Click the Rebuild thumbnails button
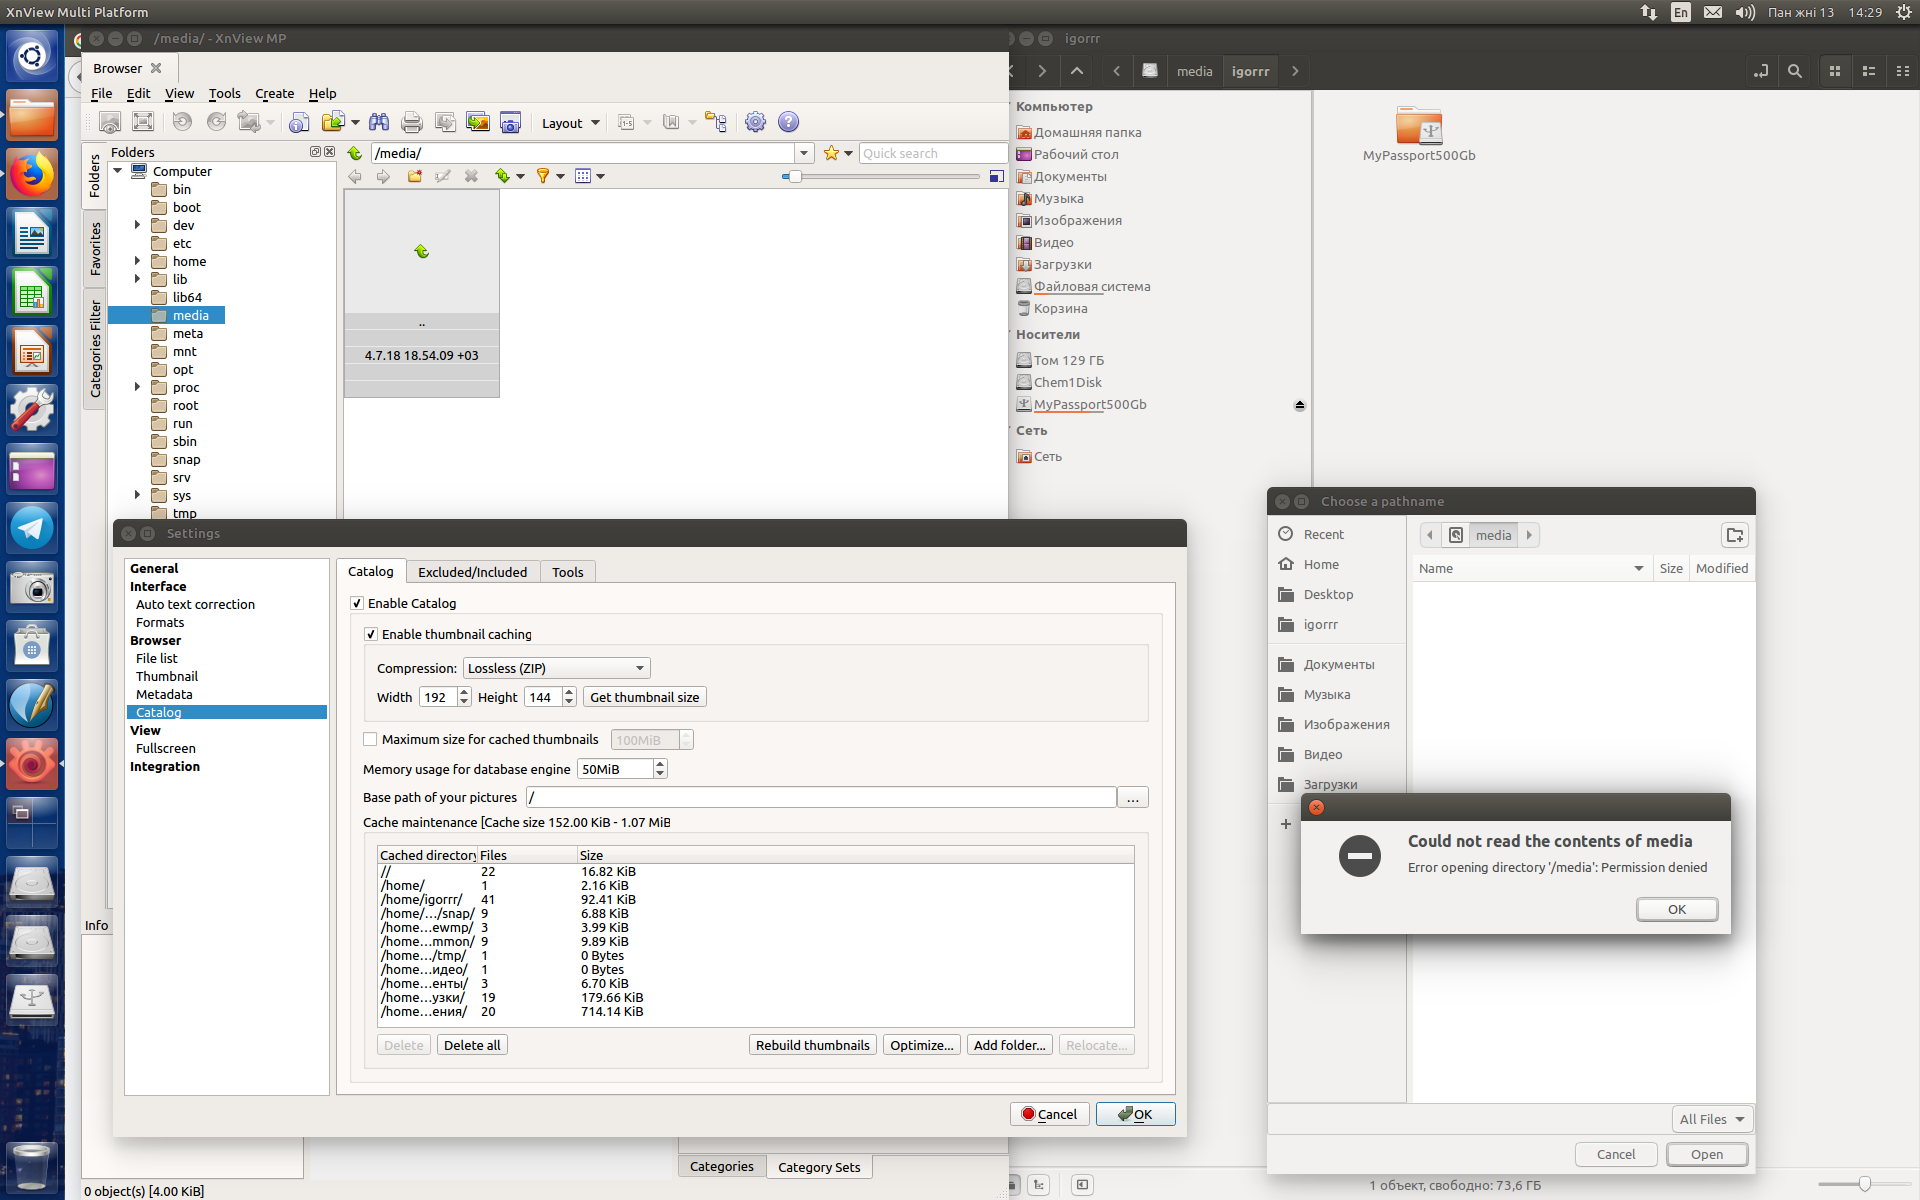 tap(812, 1045)
